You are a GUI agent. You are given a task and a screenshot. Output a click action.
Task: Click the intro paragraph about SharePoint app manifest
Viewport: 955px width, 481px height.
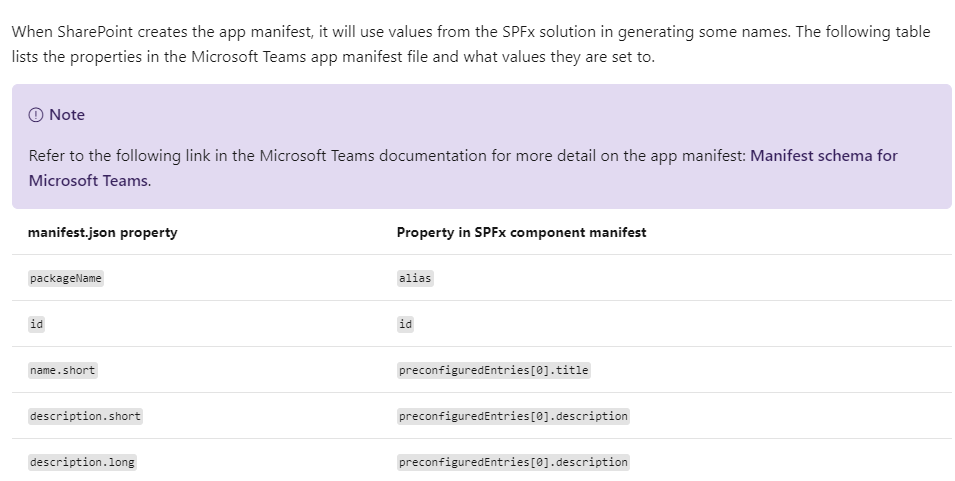pyautogui.click(x=471, y=44)
